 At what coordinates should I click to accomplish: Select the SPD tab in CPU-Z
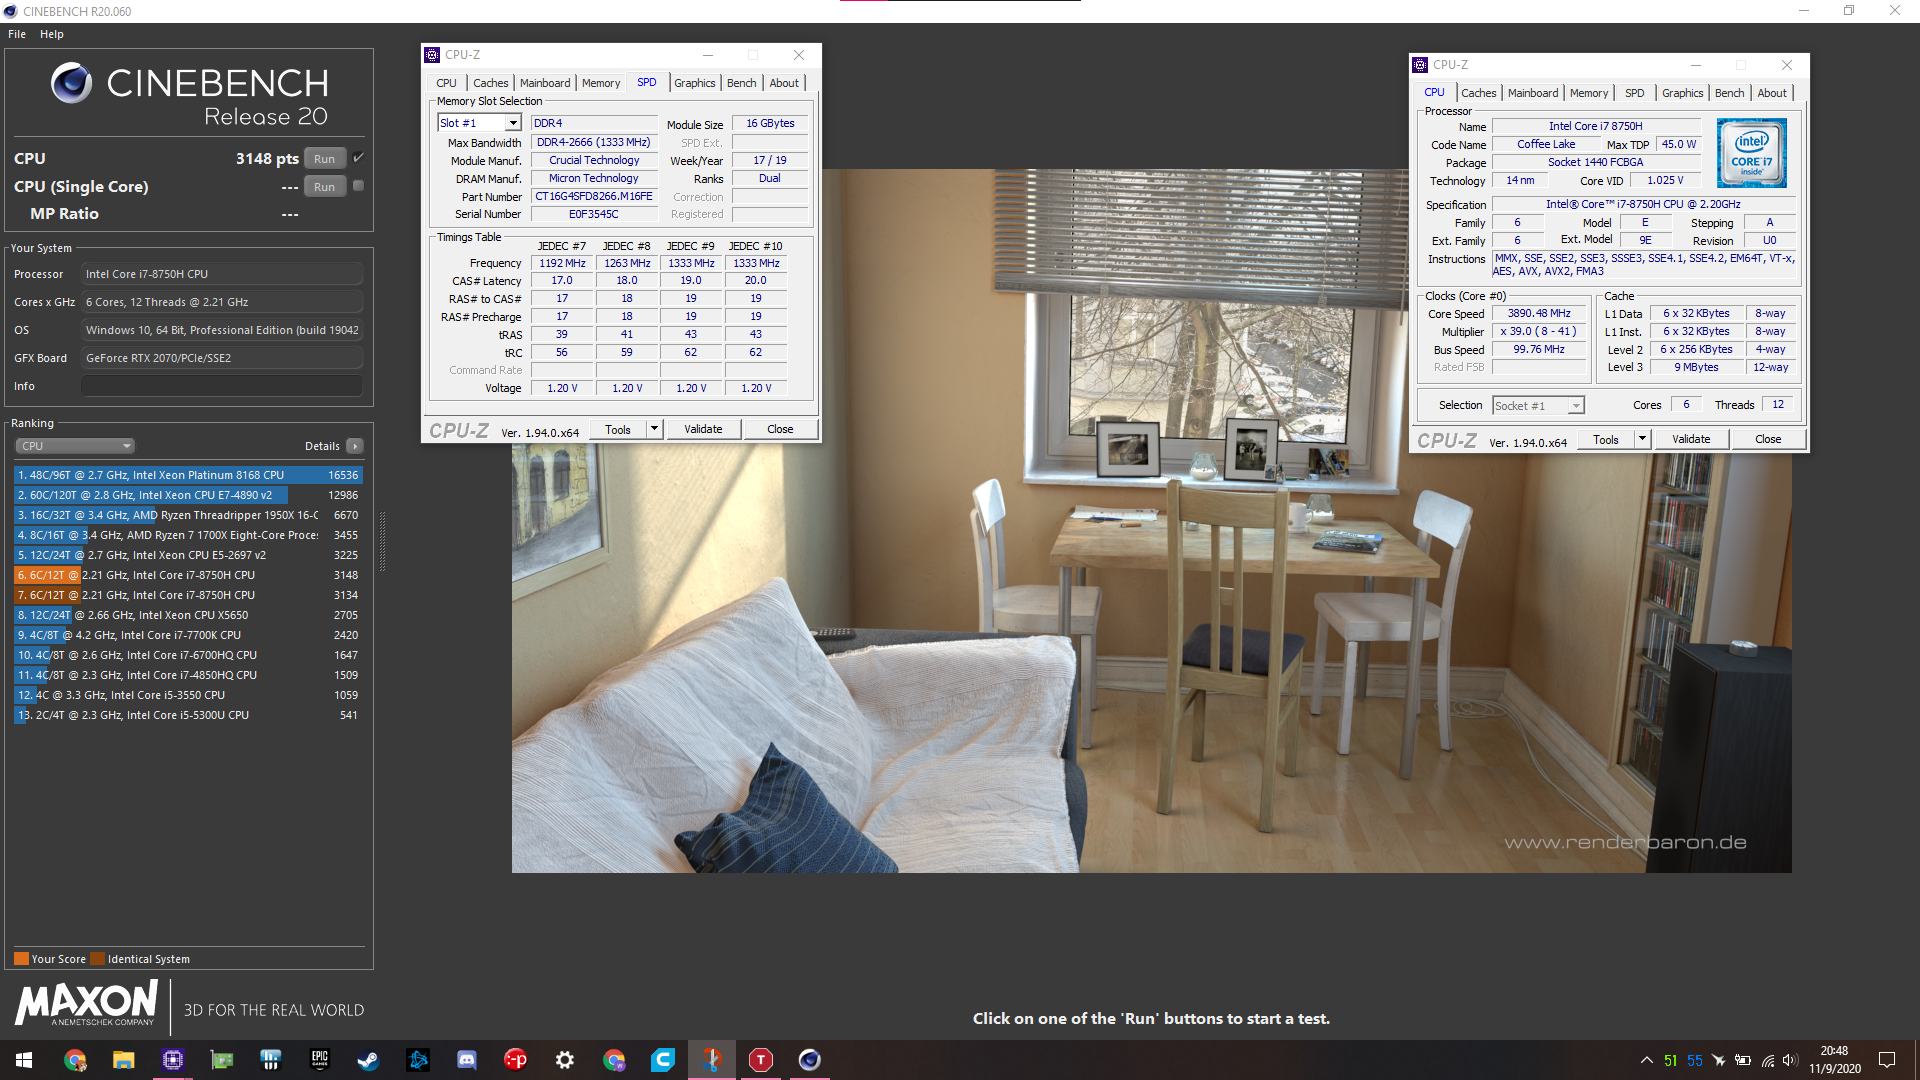click(646, 82)
